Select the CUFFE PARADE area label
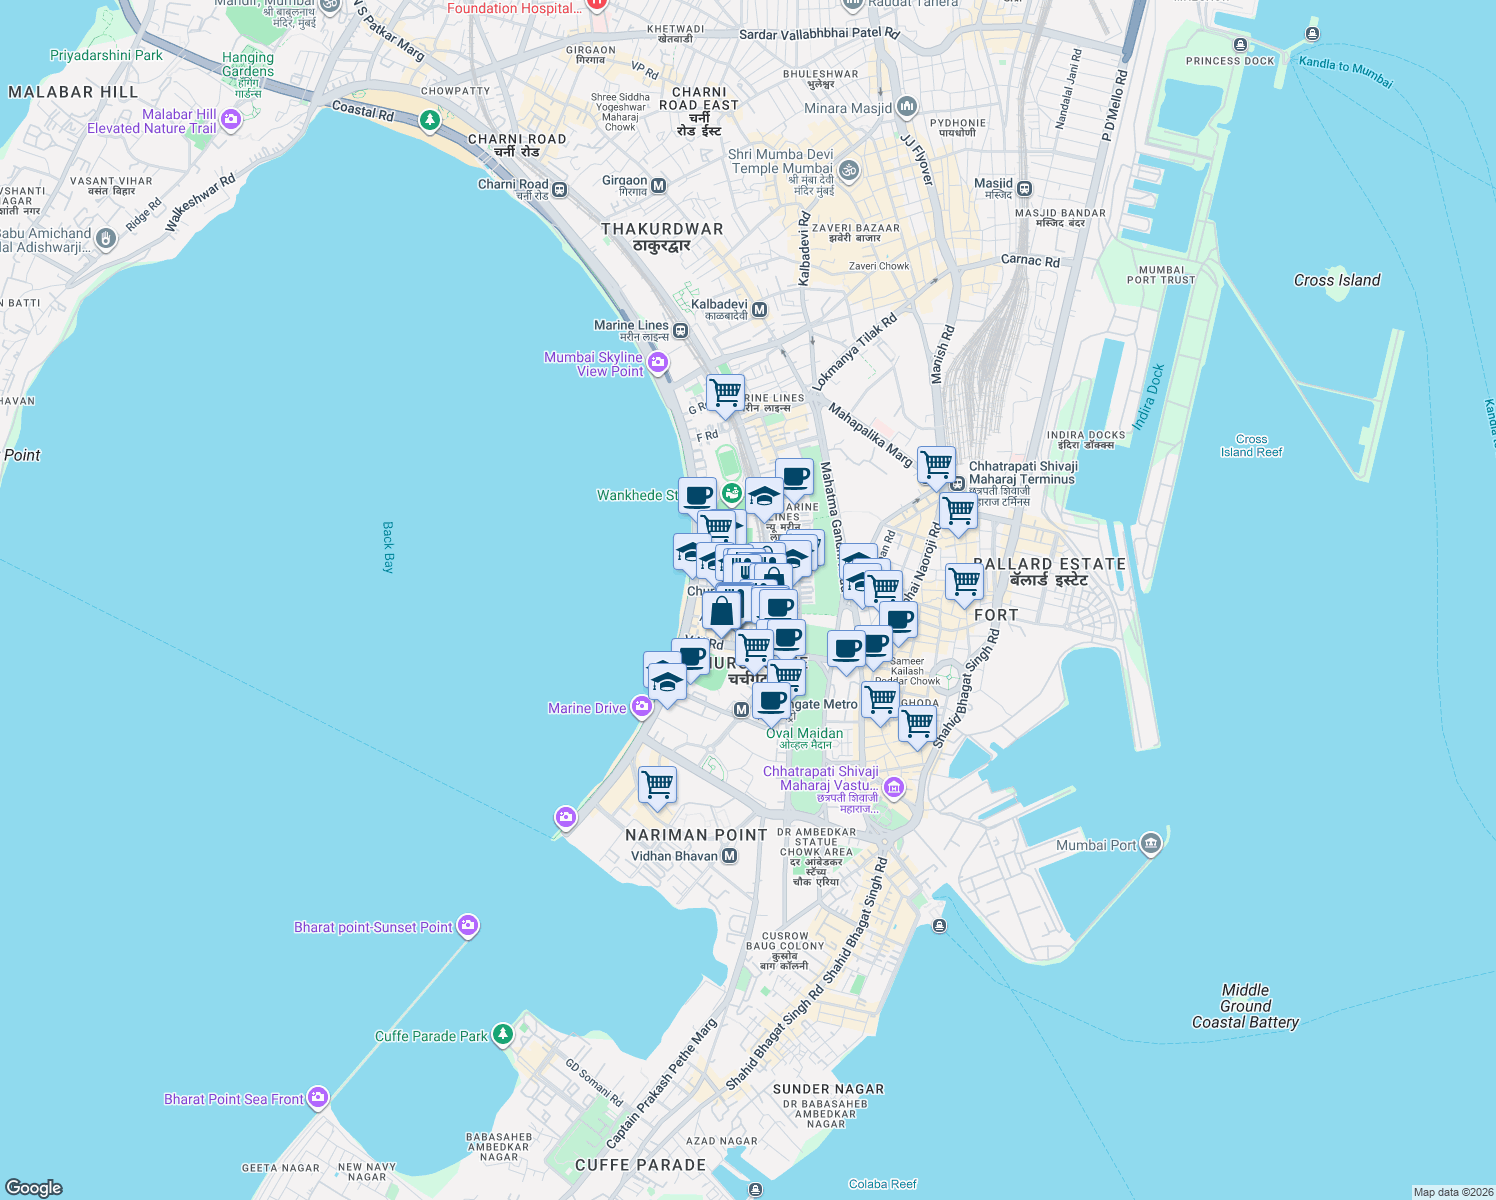 [640, 1165]
